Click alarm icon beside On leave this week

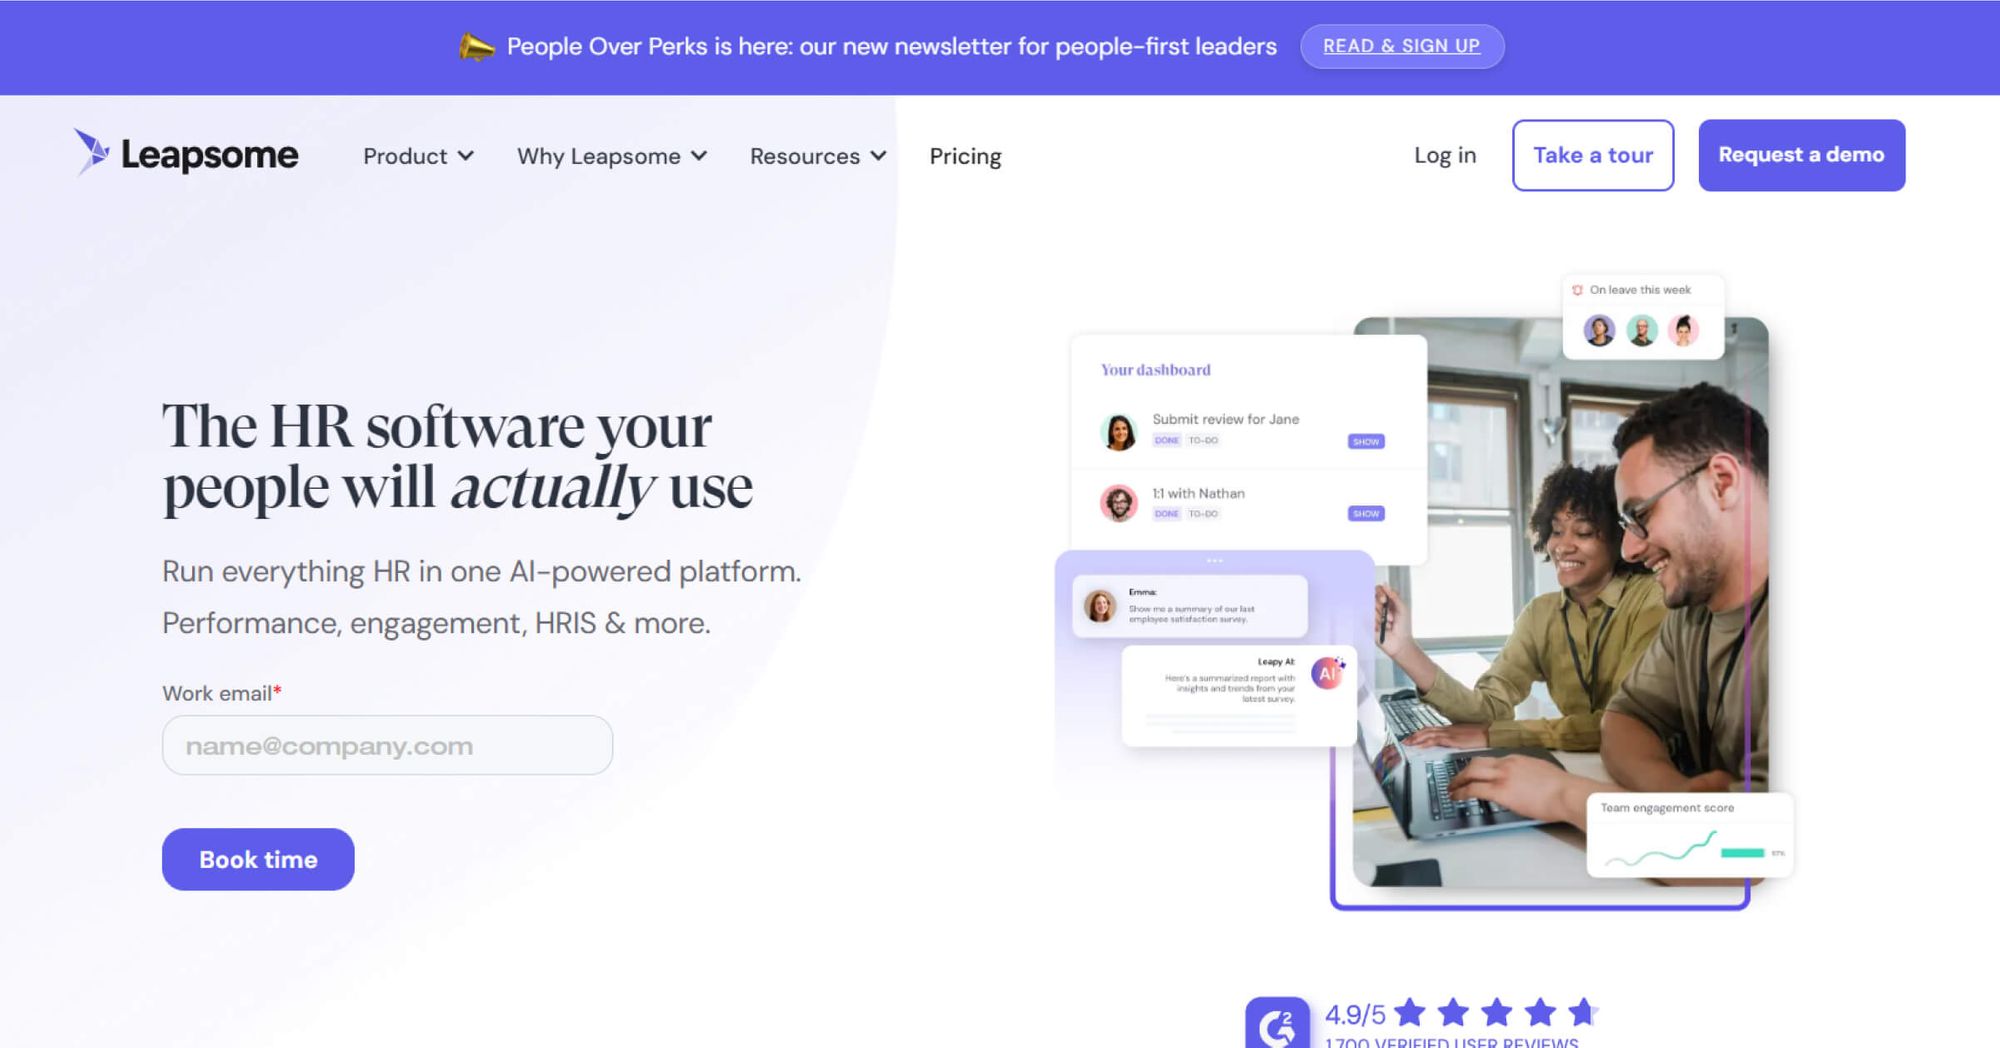[1578, 290]
